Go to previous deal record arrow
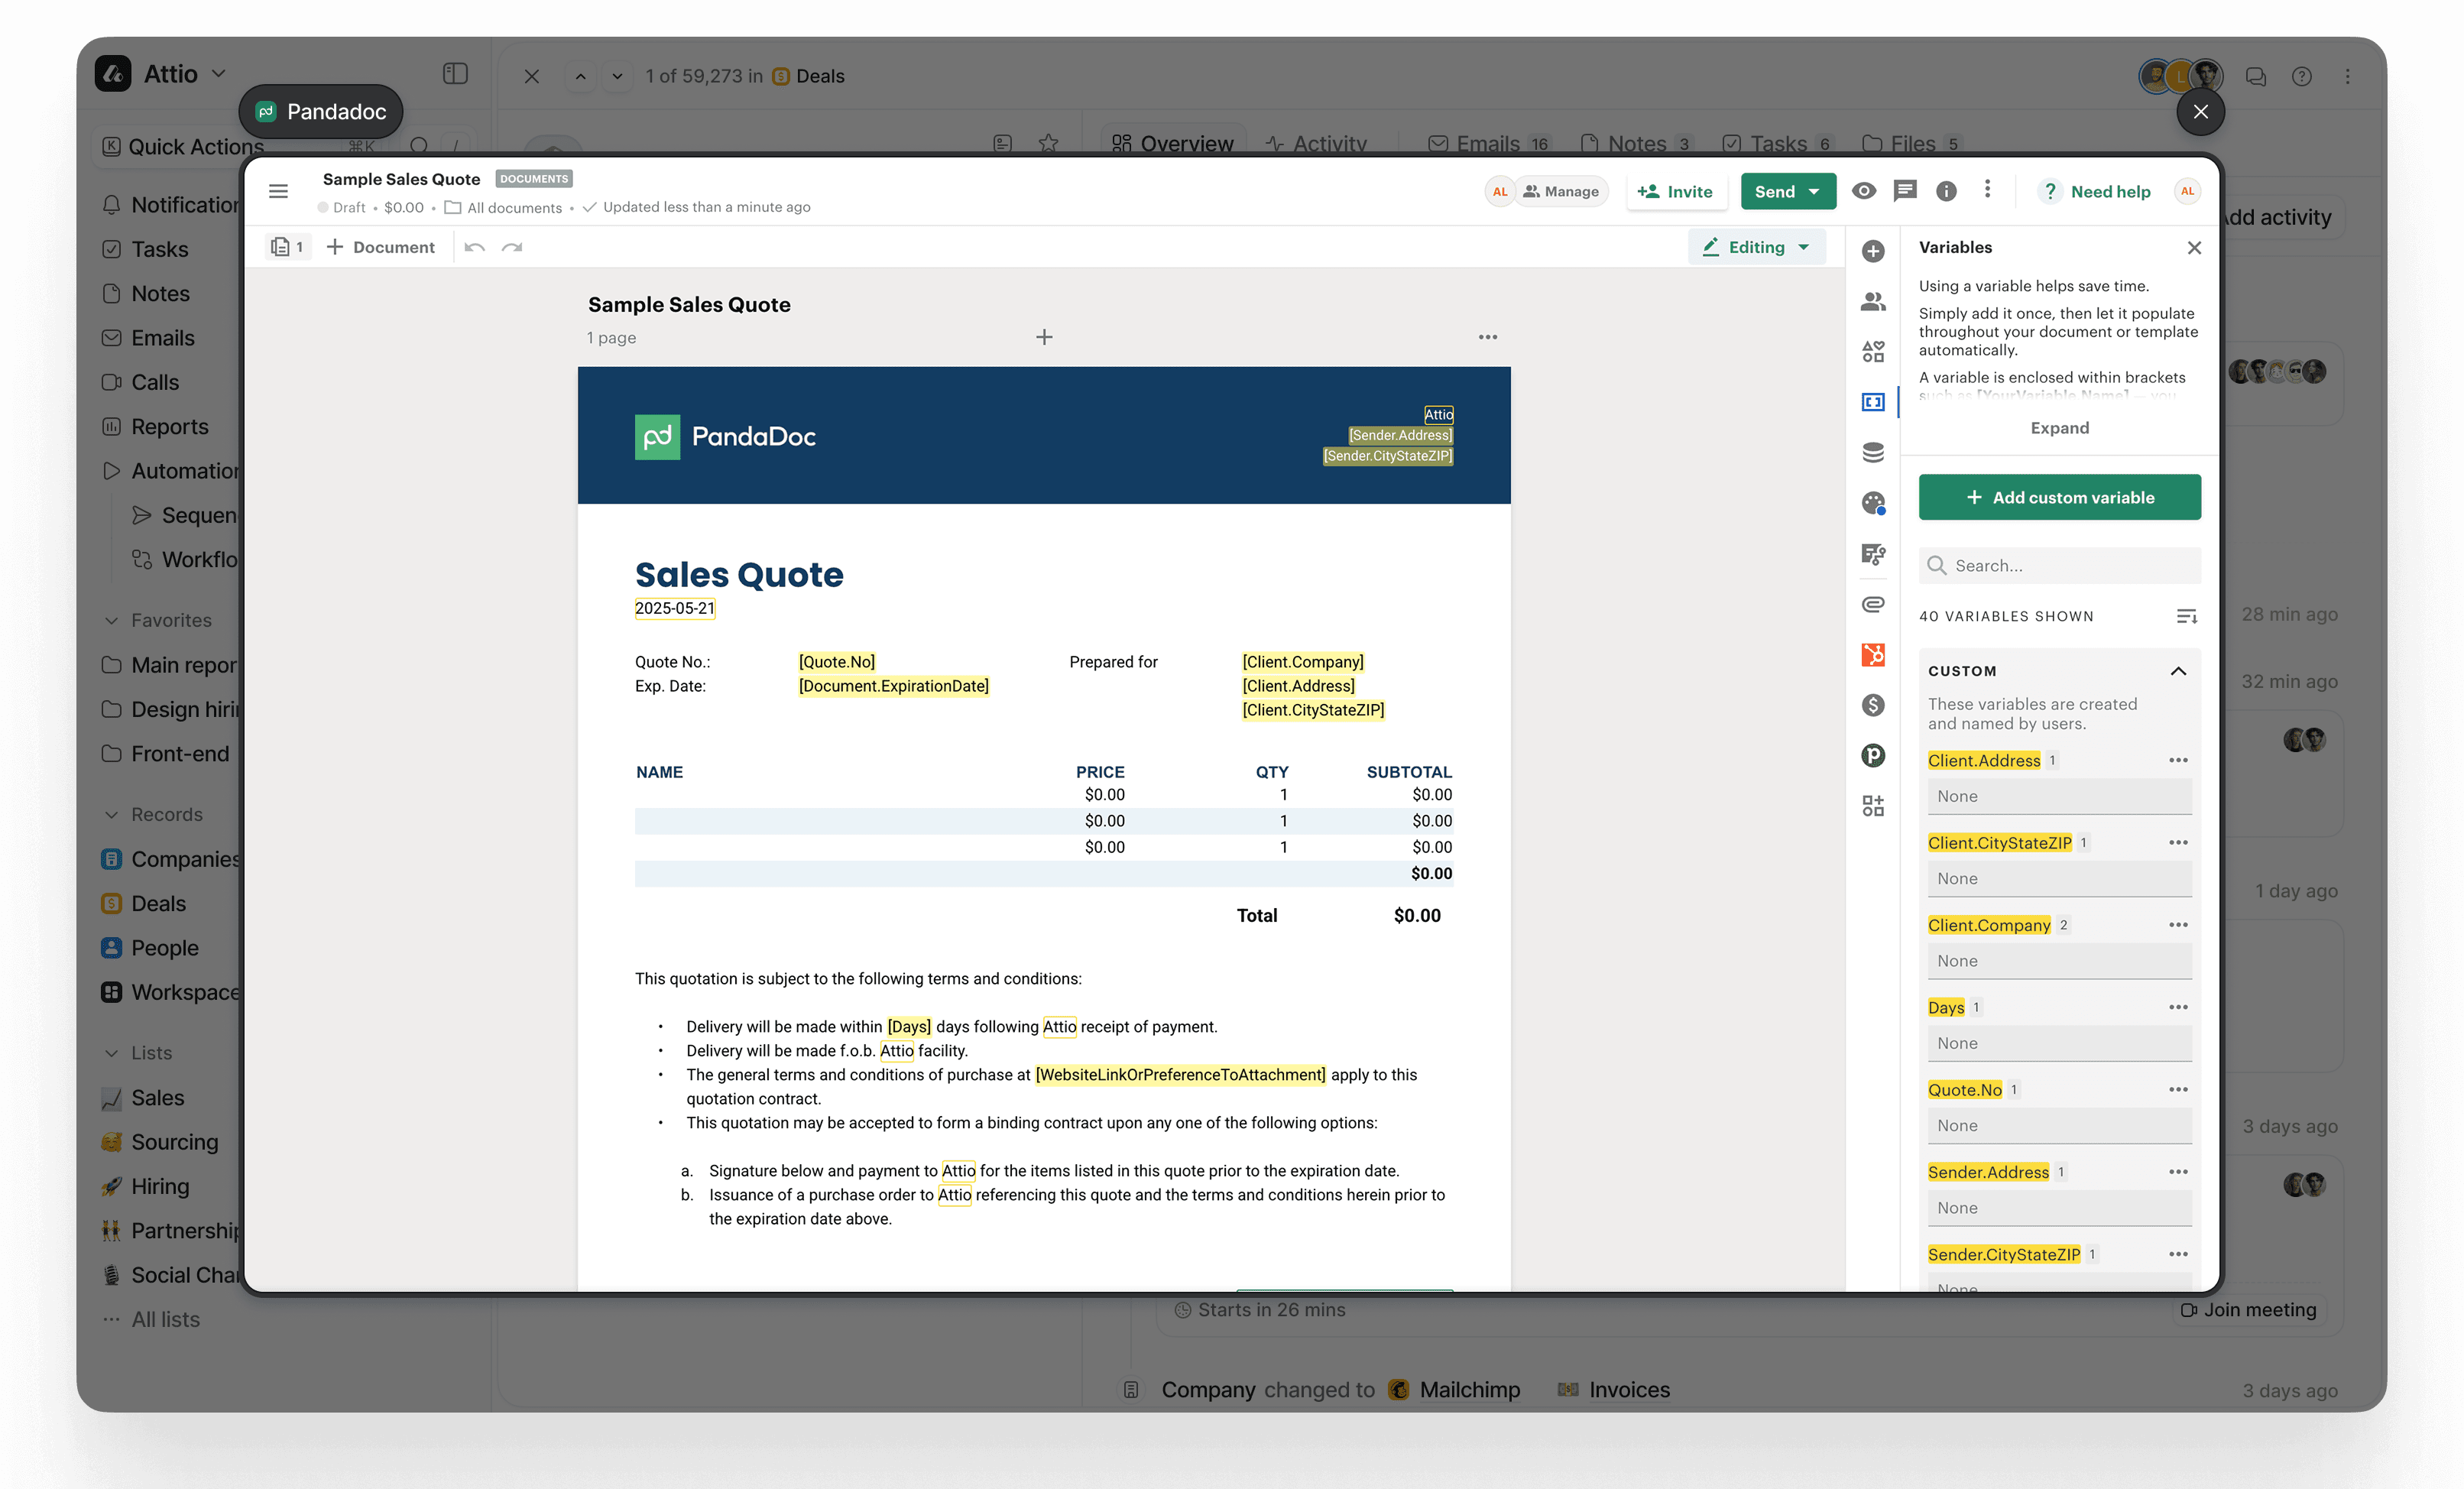Viewport: 2464px width, 1489px height. (x=580, y=76)
